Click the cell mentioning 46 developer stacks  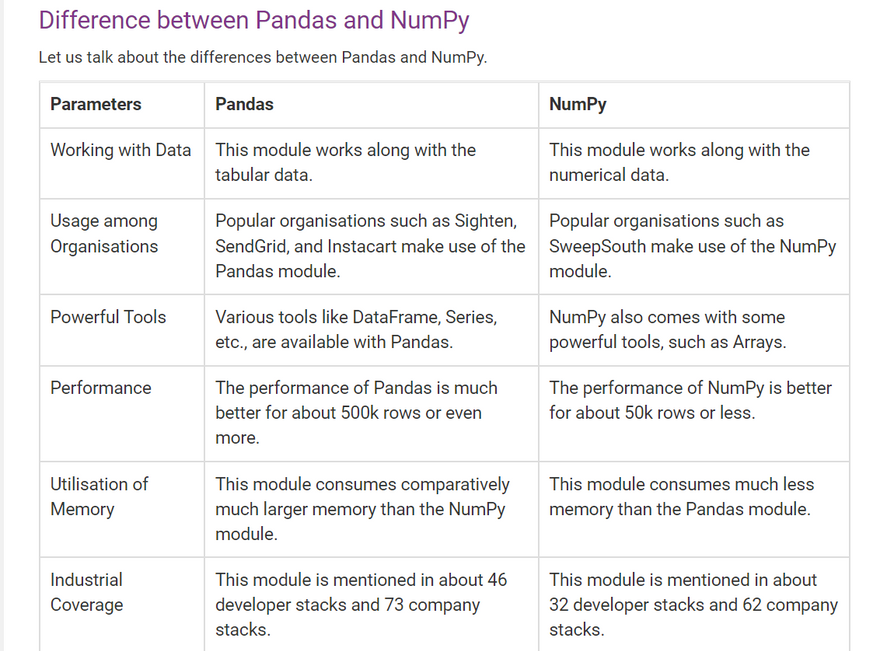point(361,604)
